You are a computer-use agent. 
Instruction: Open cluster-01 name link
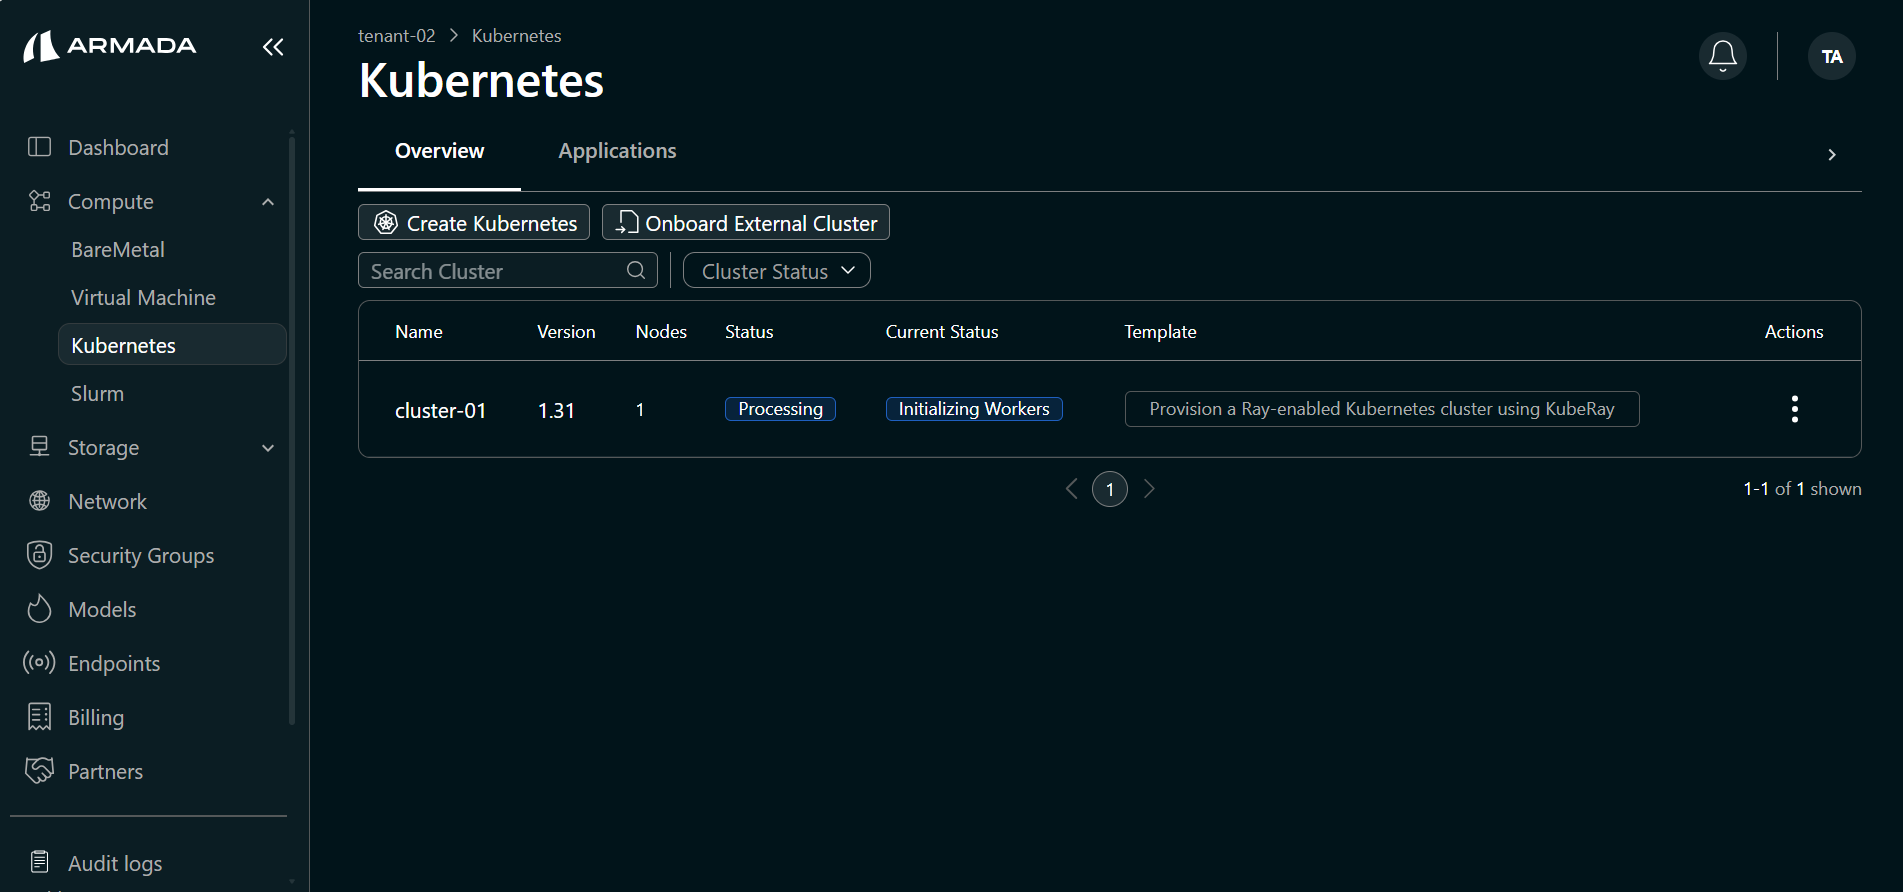[x=440, y=411]
